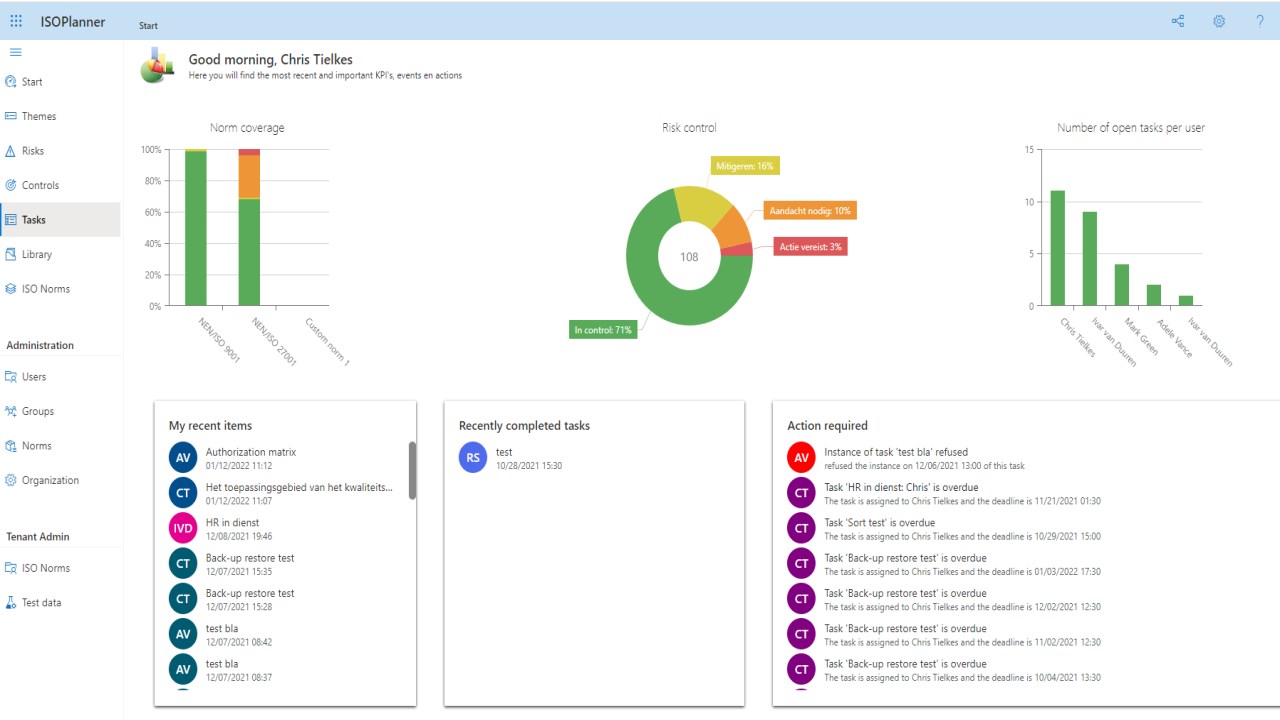Open the app launcher grid icon
This screenshot has height=720, width=1280.
point(16,21)
